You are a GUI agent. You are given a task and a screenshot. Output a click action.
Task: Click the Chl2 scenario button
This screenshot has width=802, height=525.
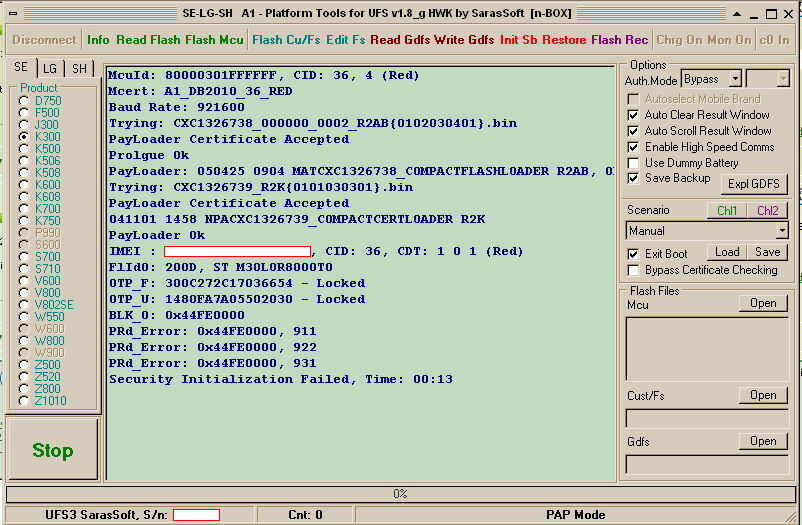767,210
